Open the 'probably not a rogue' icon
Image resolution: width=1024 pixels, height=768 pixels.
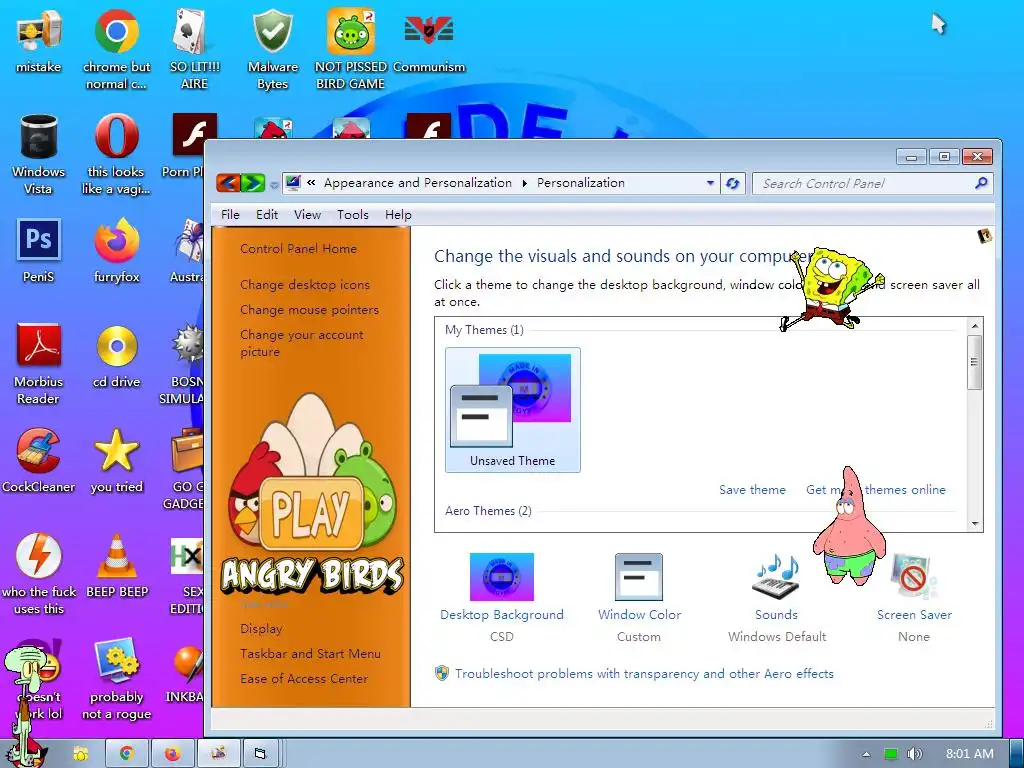(116, 679)
